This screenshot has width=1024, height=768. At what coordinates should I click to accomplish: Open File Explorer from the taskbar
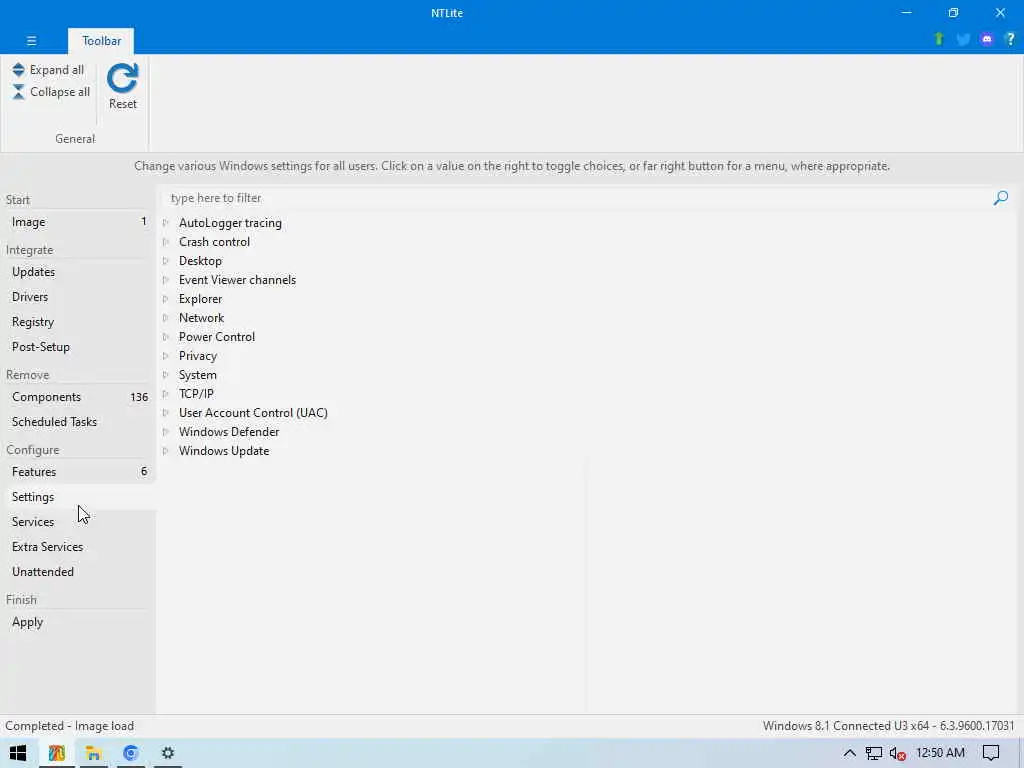(x=93, y=753)
